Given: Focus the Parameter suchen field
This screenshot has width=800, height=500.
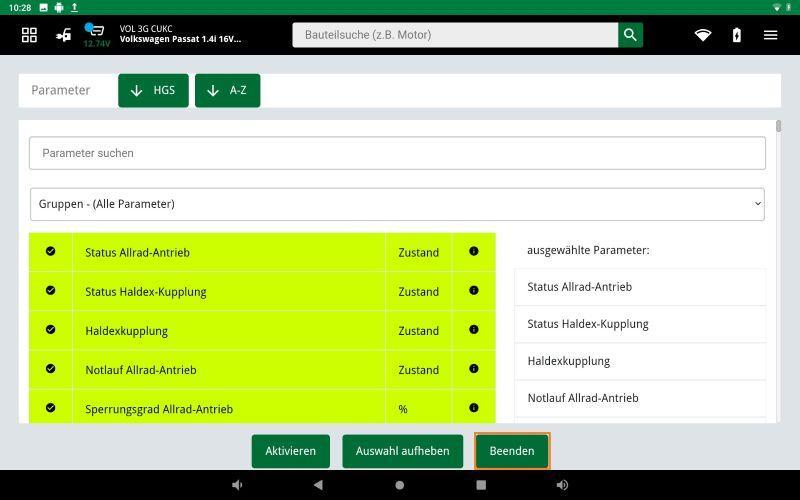Looking at the screenshot, I should coord(397,153).
